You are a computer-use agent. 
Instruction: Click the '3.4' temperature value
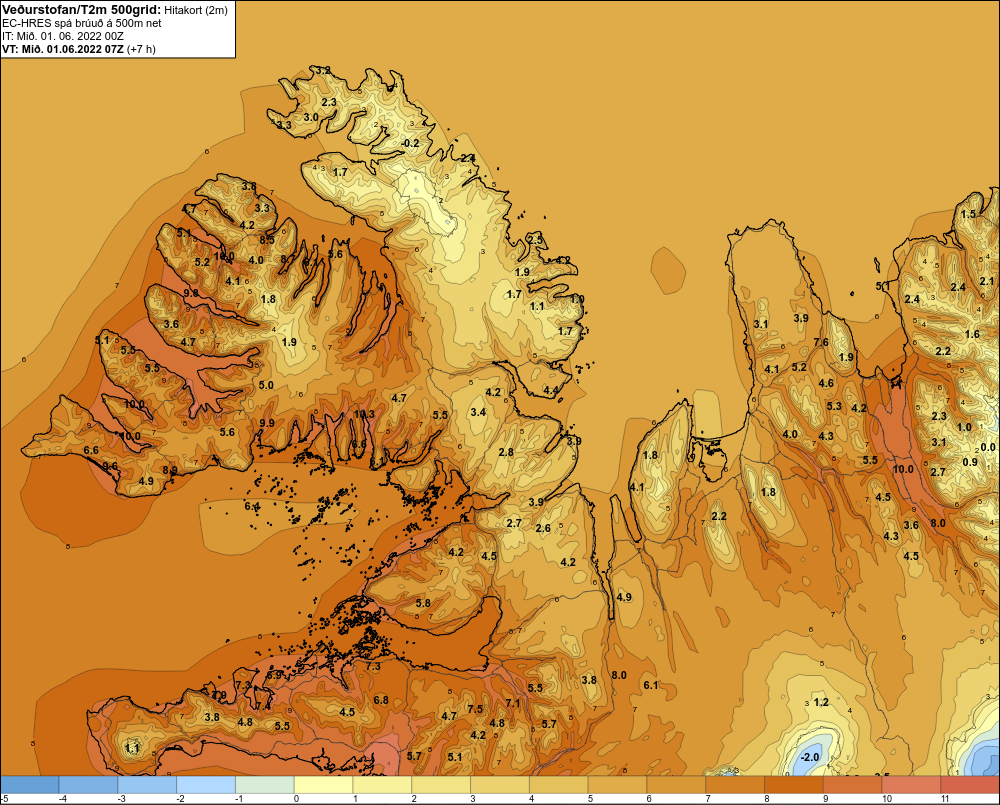click(478, 412)
